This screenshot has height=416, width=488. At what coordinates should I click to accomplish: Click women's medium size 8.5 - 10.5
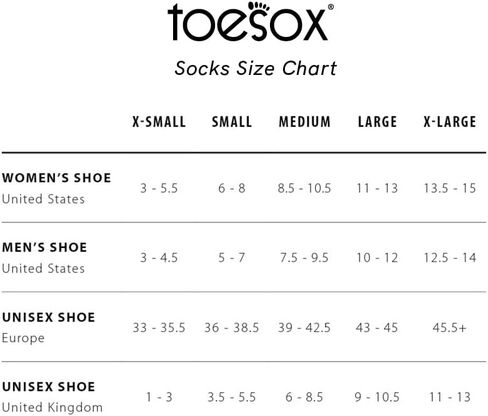point(304,188)
